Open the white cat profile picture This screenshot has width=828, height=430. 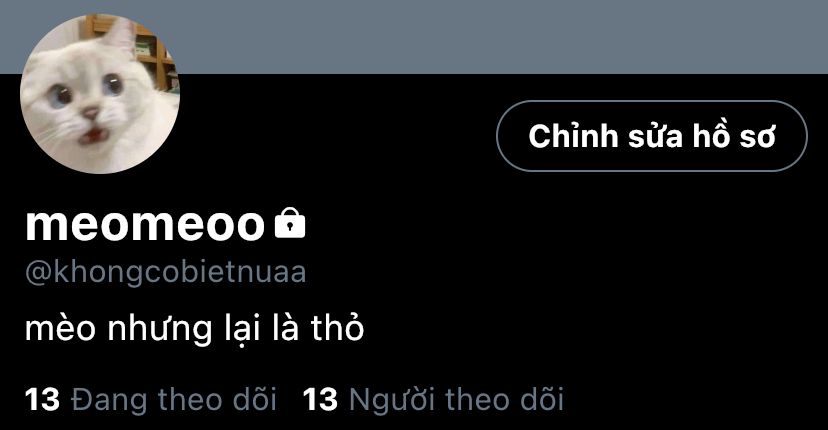[x=100, y=94]
